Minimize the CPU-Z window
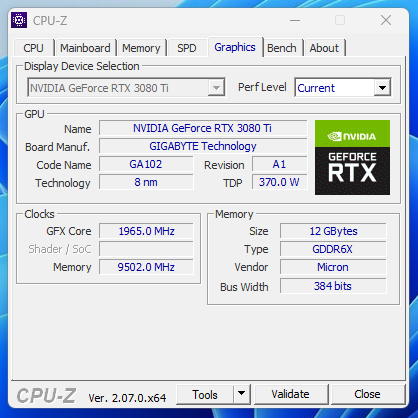418x418 pixels. tap(295, 20)
